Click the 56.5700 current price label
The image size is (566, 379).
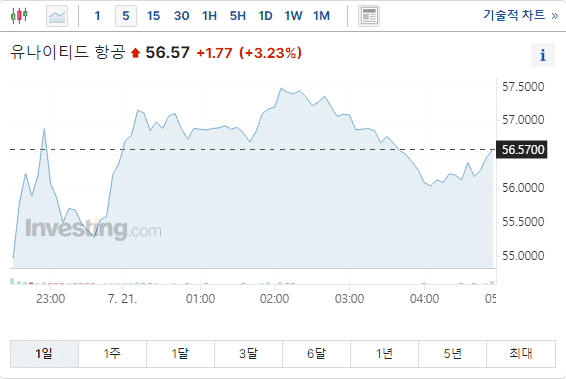tap(522, 149)
